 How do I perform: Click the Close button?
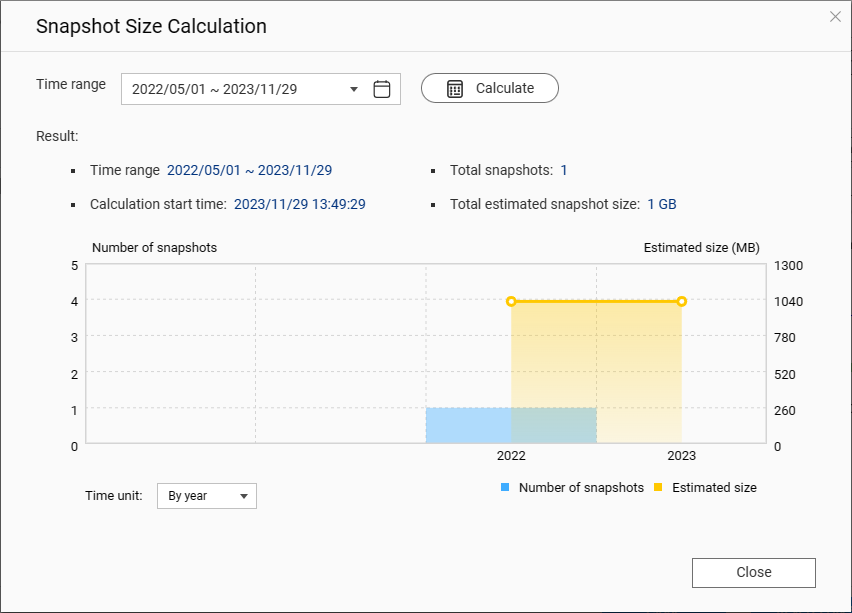point(753,572)
